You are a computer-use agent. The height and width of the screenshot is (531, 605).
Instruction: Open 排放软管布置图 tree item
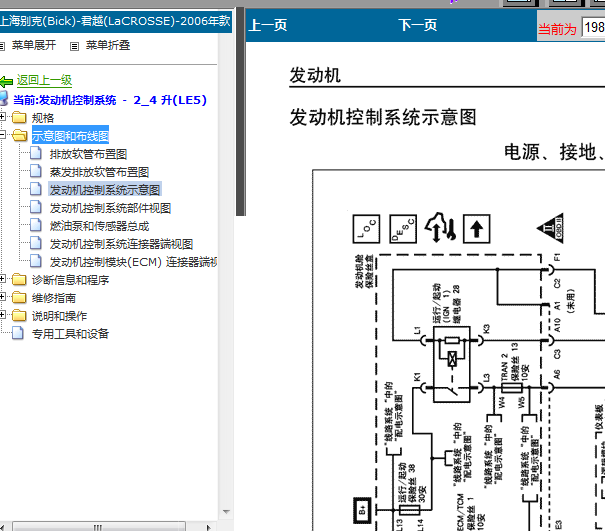[88, 154]
